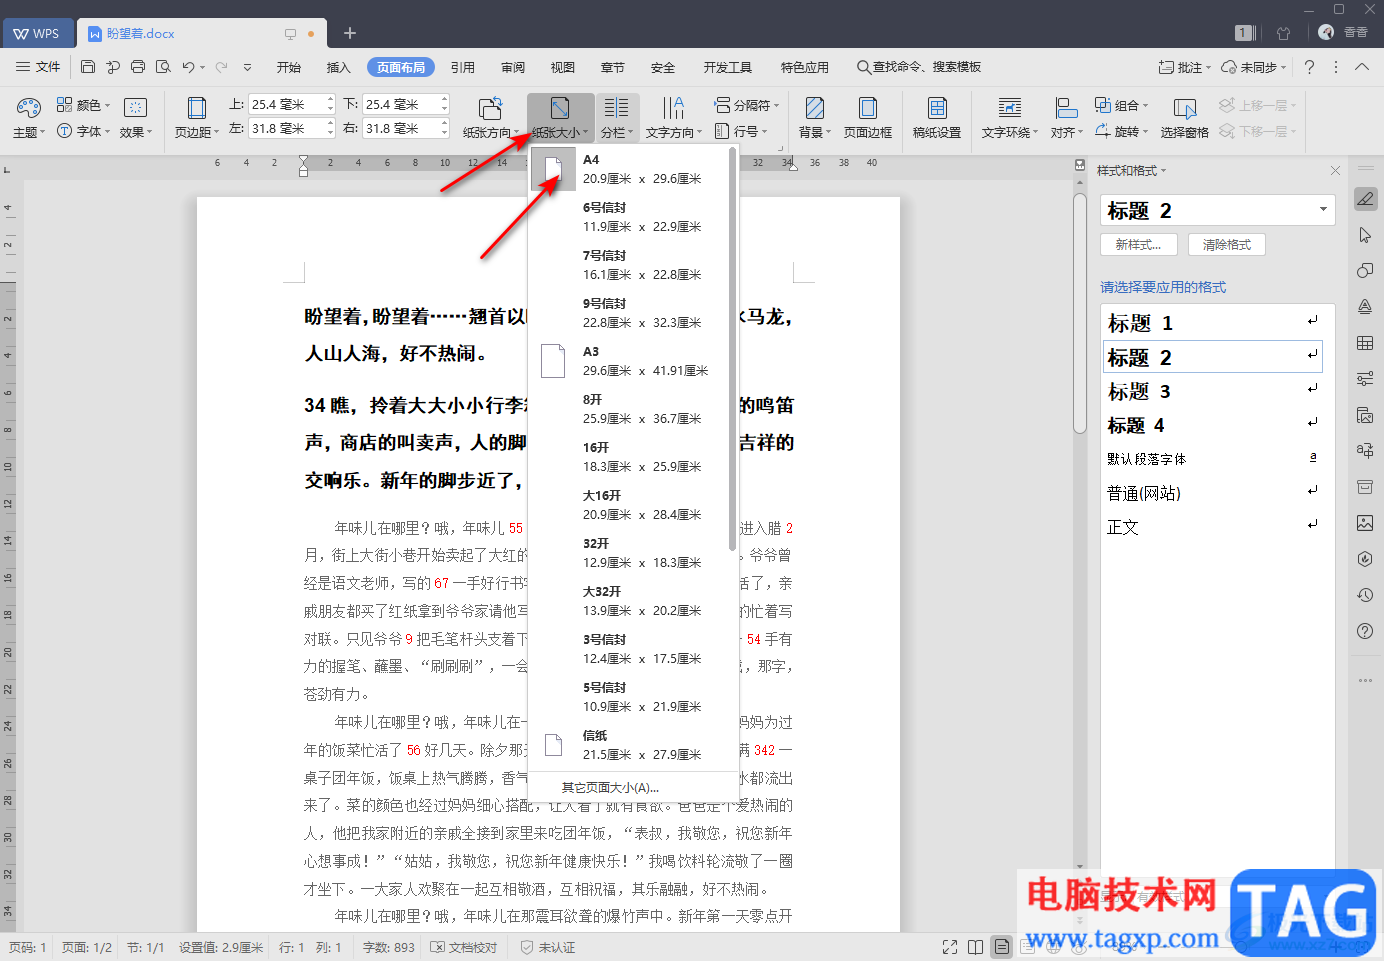The image size is (1384, 961).
Task: Open the align (对齐) menu
Action: tap(1066, 117)
